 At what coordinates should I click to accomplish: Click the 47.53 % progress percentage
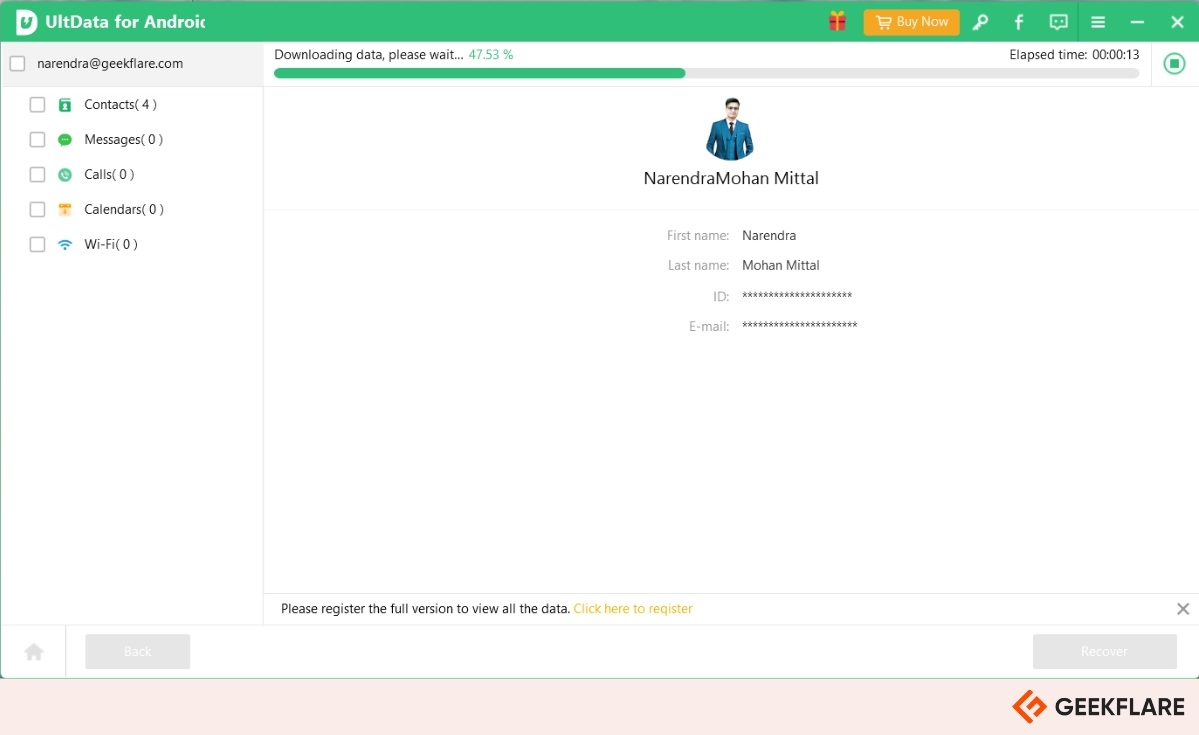(x=491, y=55)
